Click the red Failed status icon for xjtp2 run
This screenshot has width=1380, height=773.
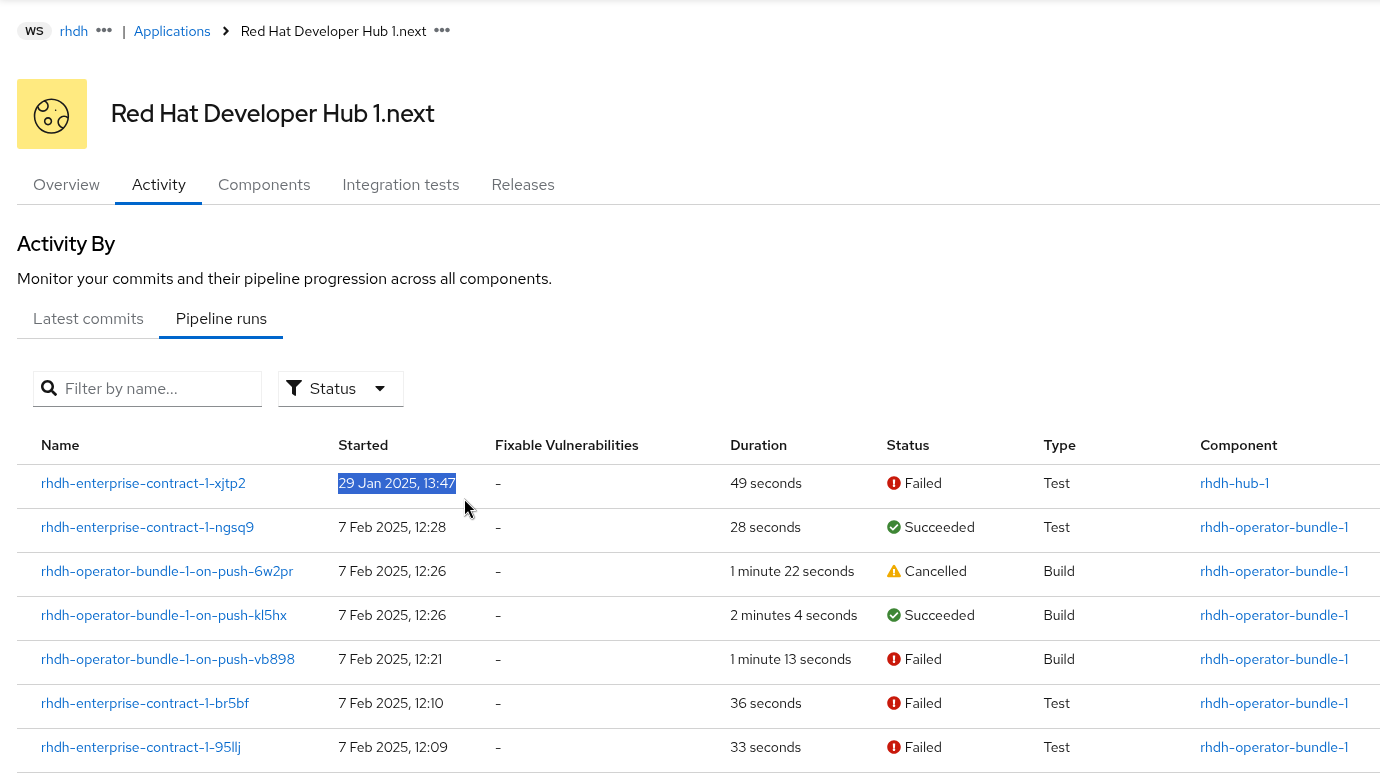click(893, 483)
